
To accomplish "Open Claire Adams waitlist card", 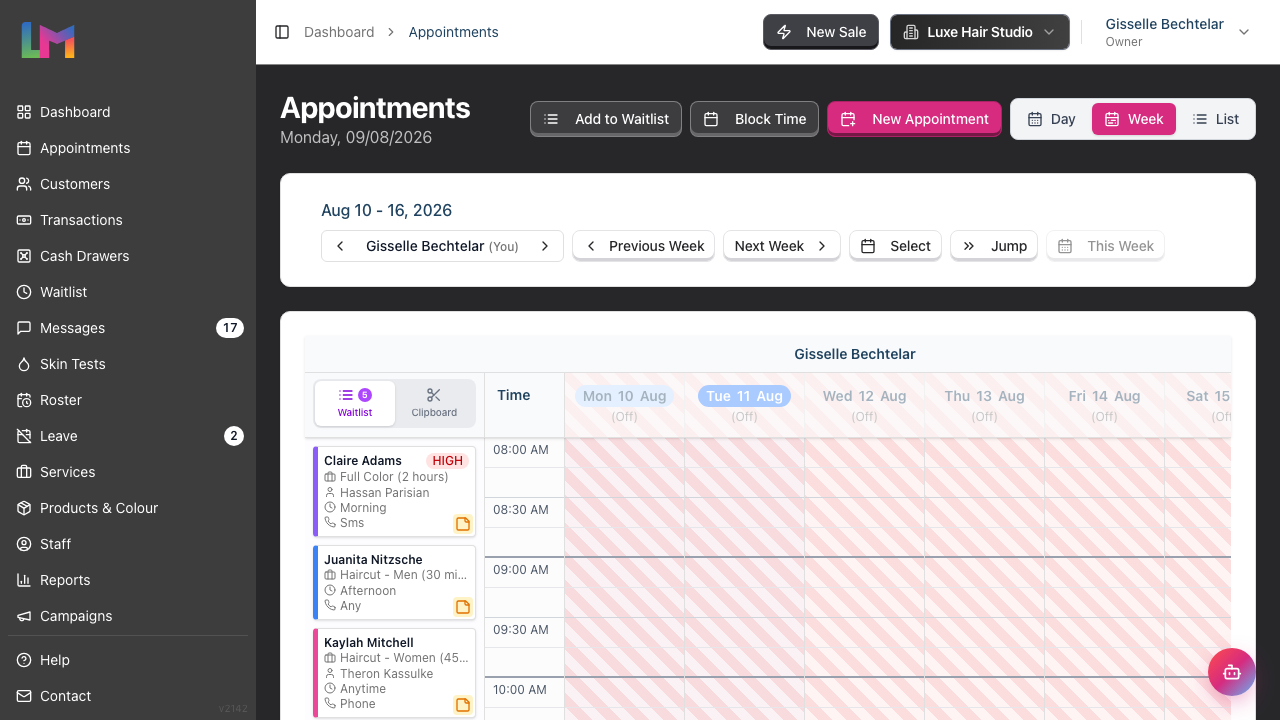I will [394, 491].
